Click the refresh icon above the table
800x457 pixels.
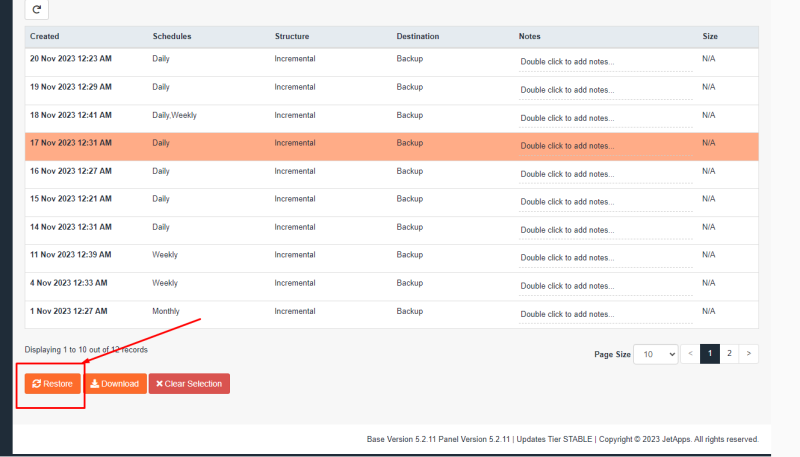tap(37, 9)
